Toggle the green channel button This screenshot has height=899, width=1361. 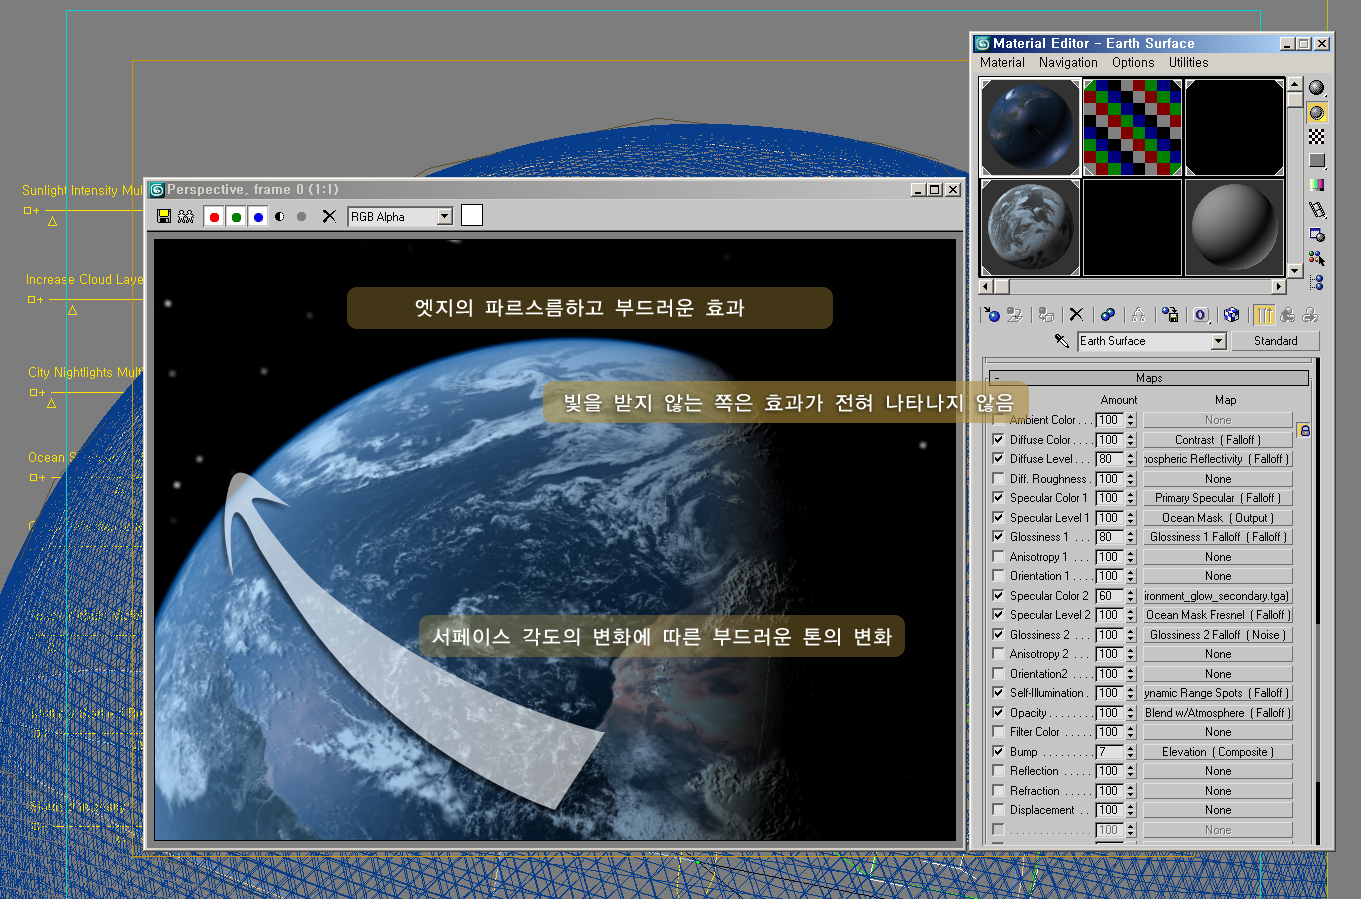pyautogui.click(x=236, y=216)
